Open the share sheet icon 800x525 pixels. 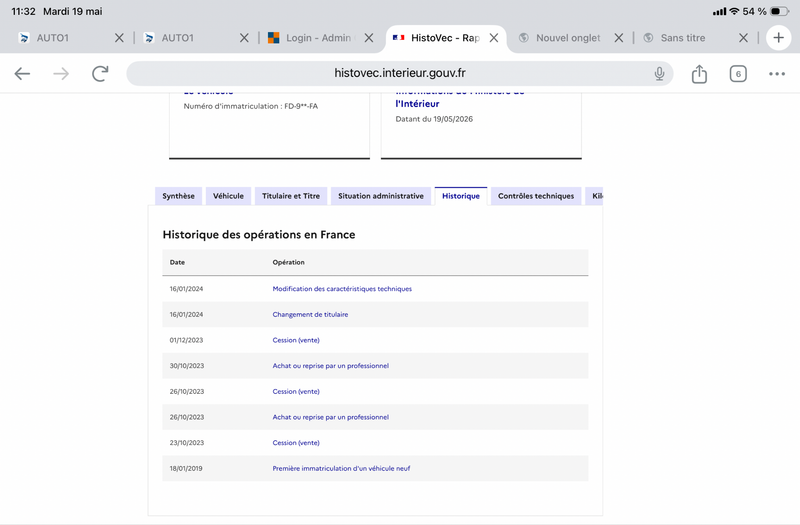tap(699, 74)
